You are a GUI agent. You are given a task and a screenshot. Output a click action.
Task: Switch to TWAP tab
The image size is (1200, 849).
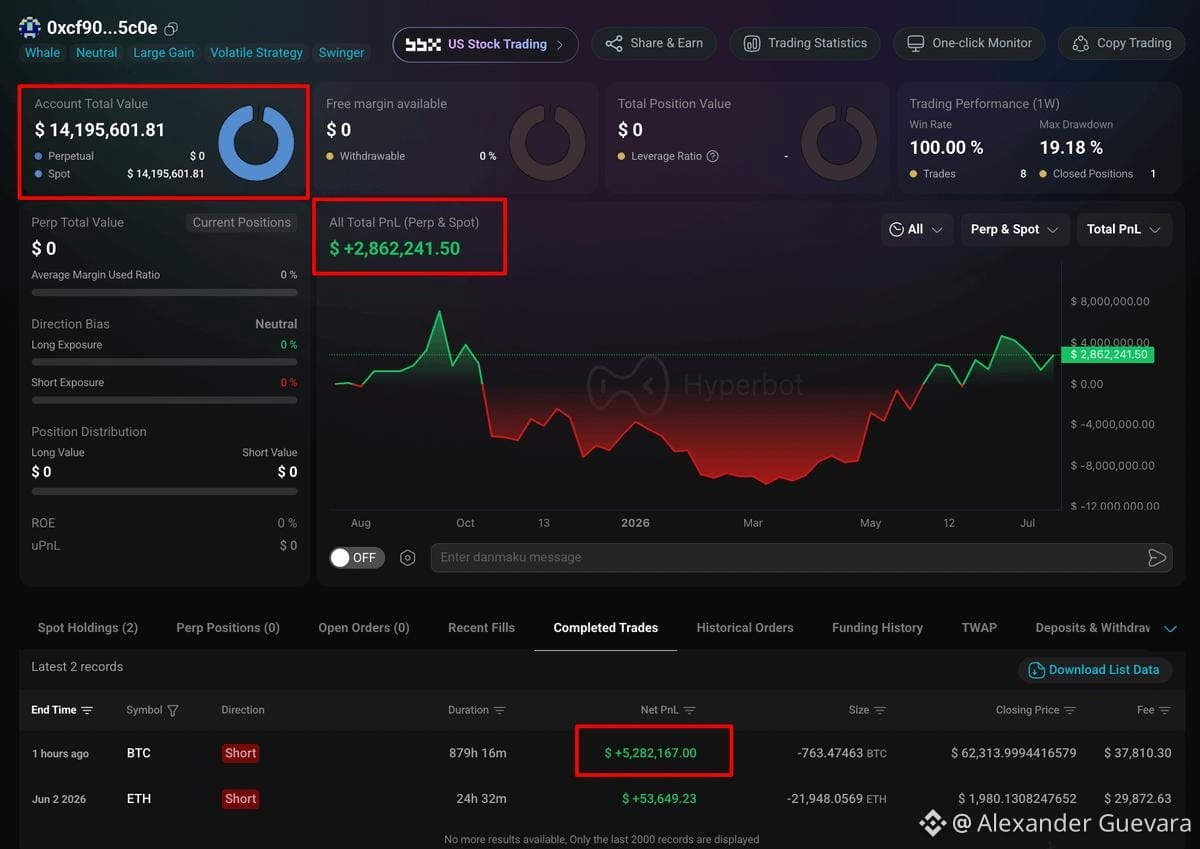tap(979, 628)
